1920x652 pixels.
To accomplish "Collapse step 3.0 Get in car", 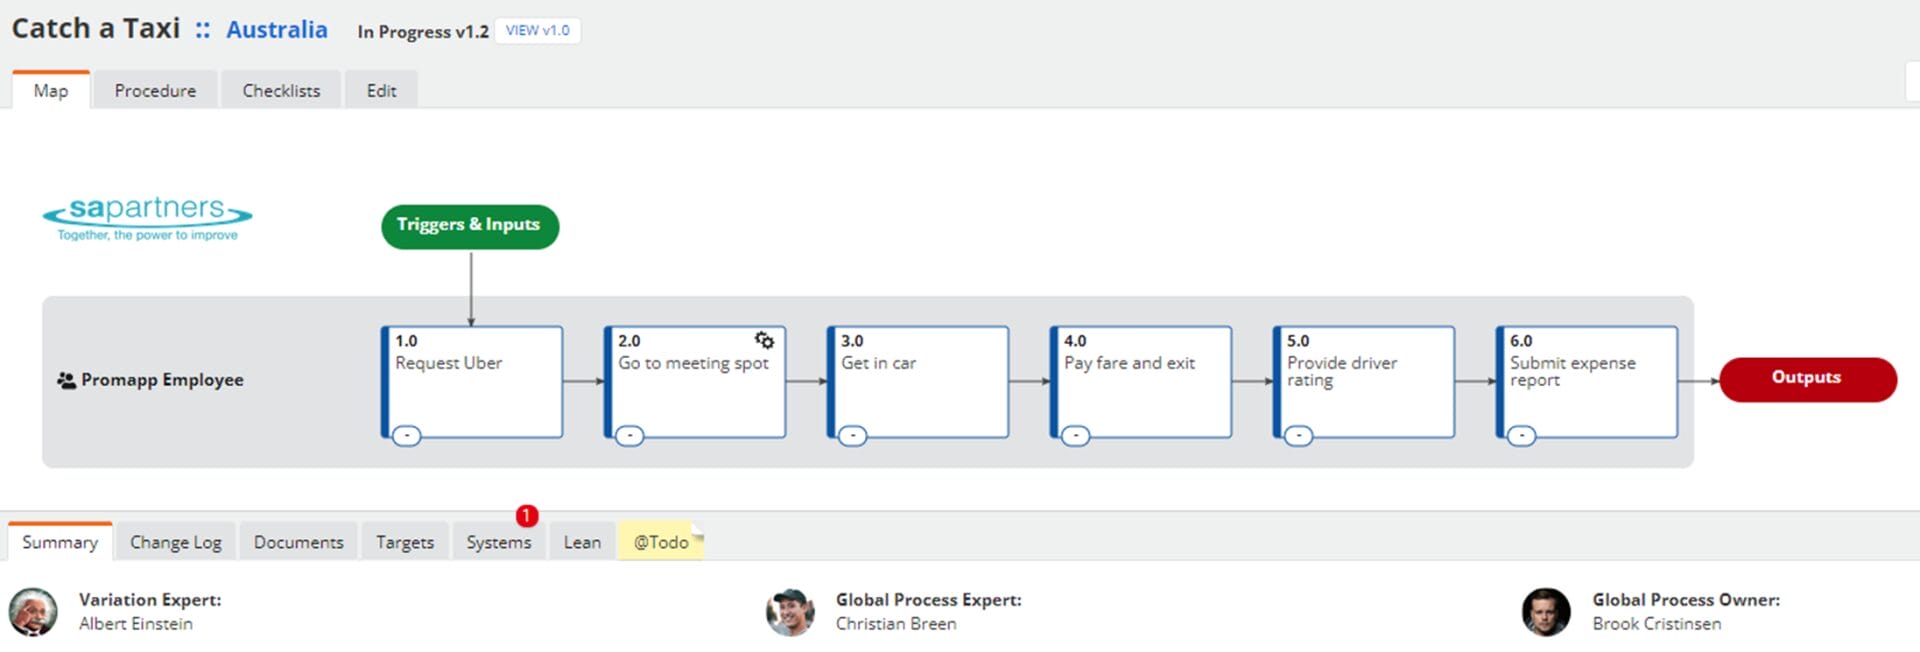I will tap(852, 435).
